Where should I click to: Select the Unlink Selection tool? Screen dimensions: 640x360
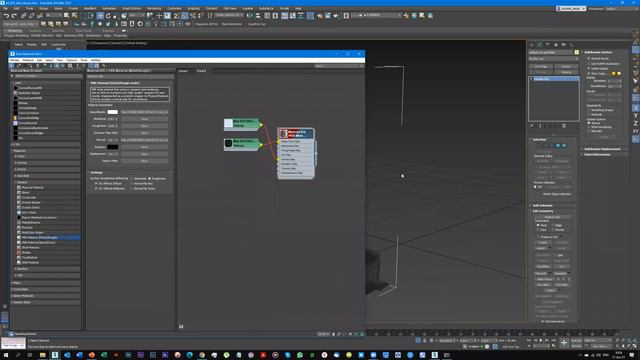coord(31,16)
